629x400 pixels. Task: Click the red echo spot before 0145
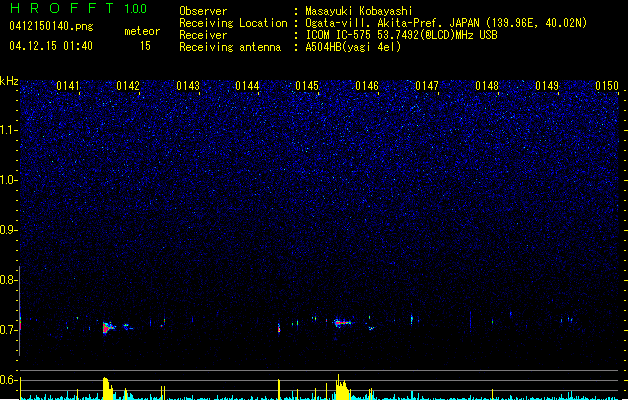pos(279,329)
